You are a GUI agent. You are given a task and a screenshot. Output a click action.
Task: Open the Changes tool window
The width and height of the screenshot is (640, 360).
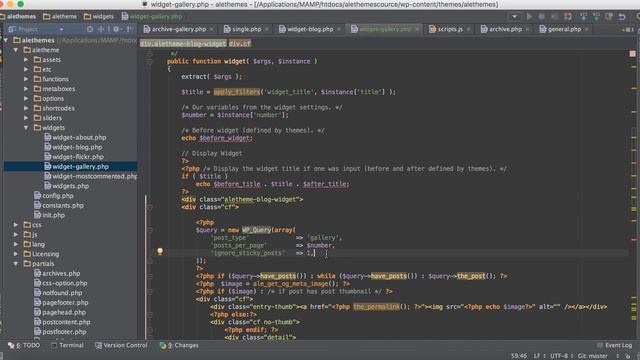point(179,345)
